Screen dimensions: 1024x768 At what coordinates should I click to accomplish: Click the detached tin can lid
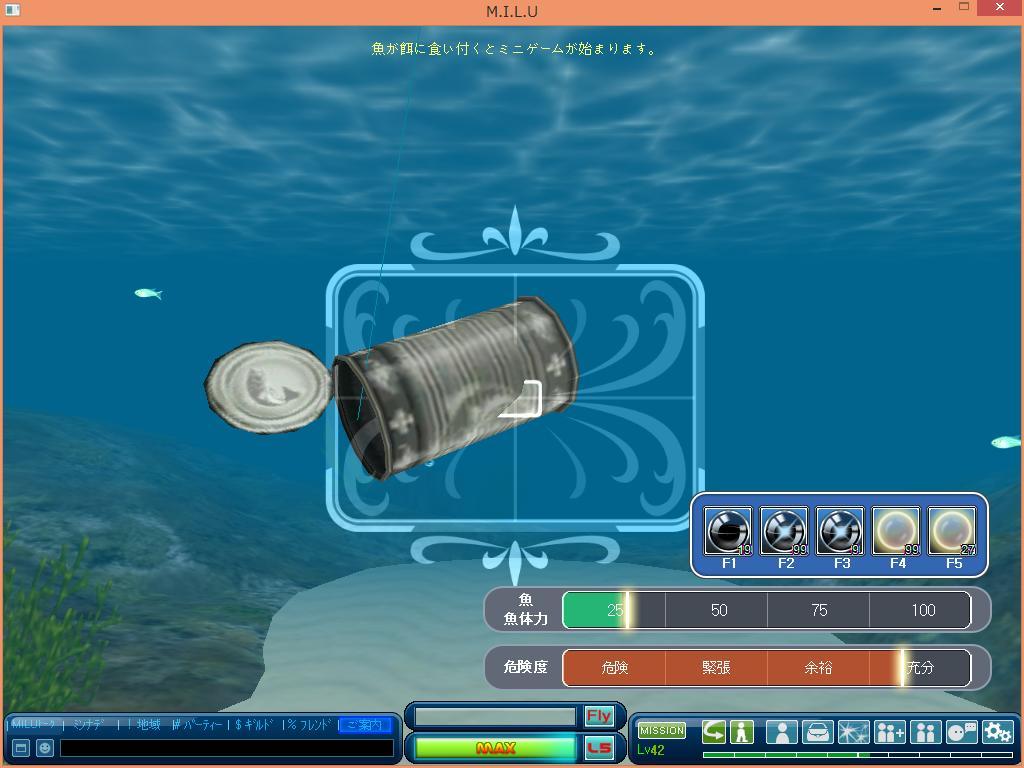click(268, 387)
